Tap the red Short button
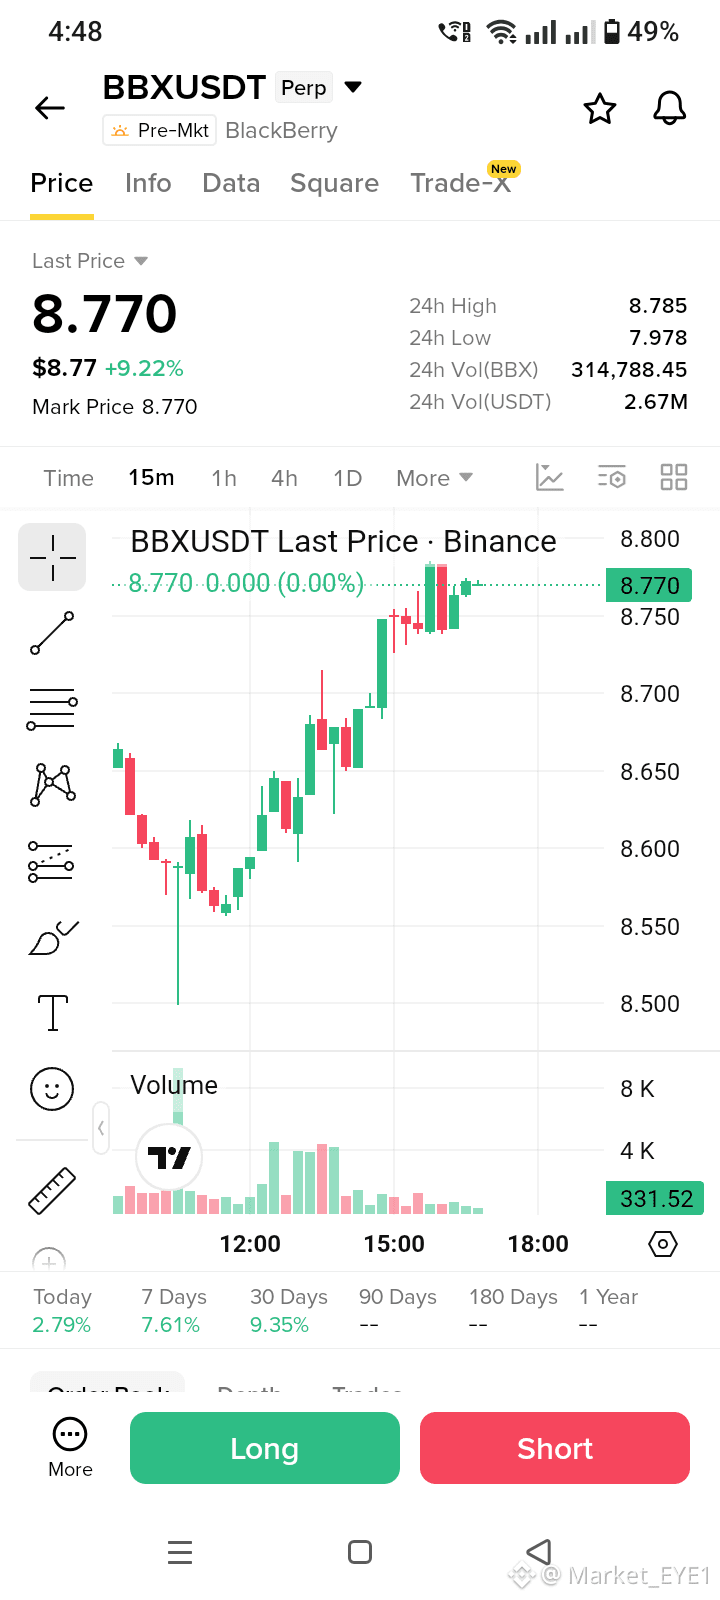This screenshot has height=1600, width=720. [x=555, y=1448]
